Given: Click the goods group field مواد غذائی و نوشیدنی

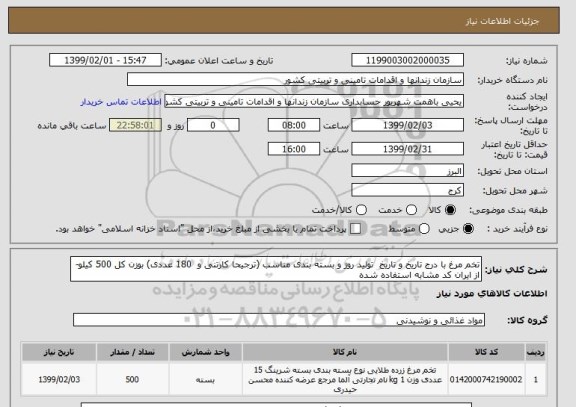Looking at the screenshot, I should [279, 320].
